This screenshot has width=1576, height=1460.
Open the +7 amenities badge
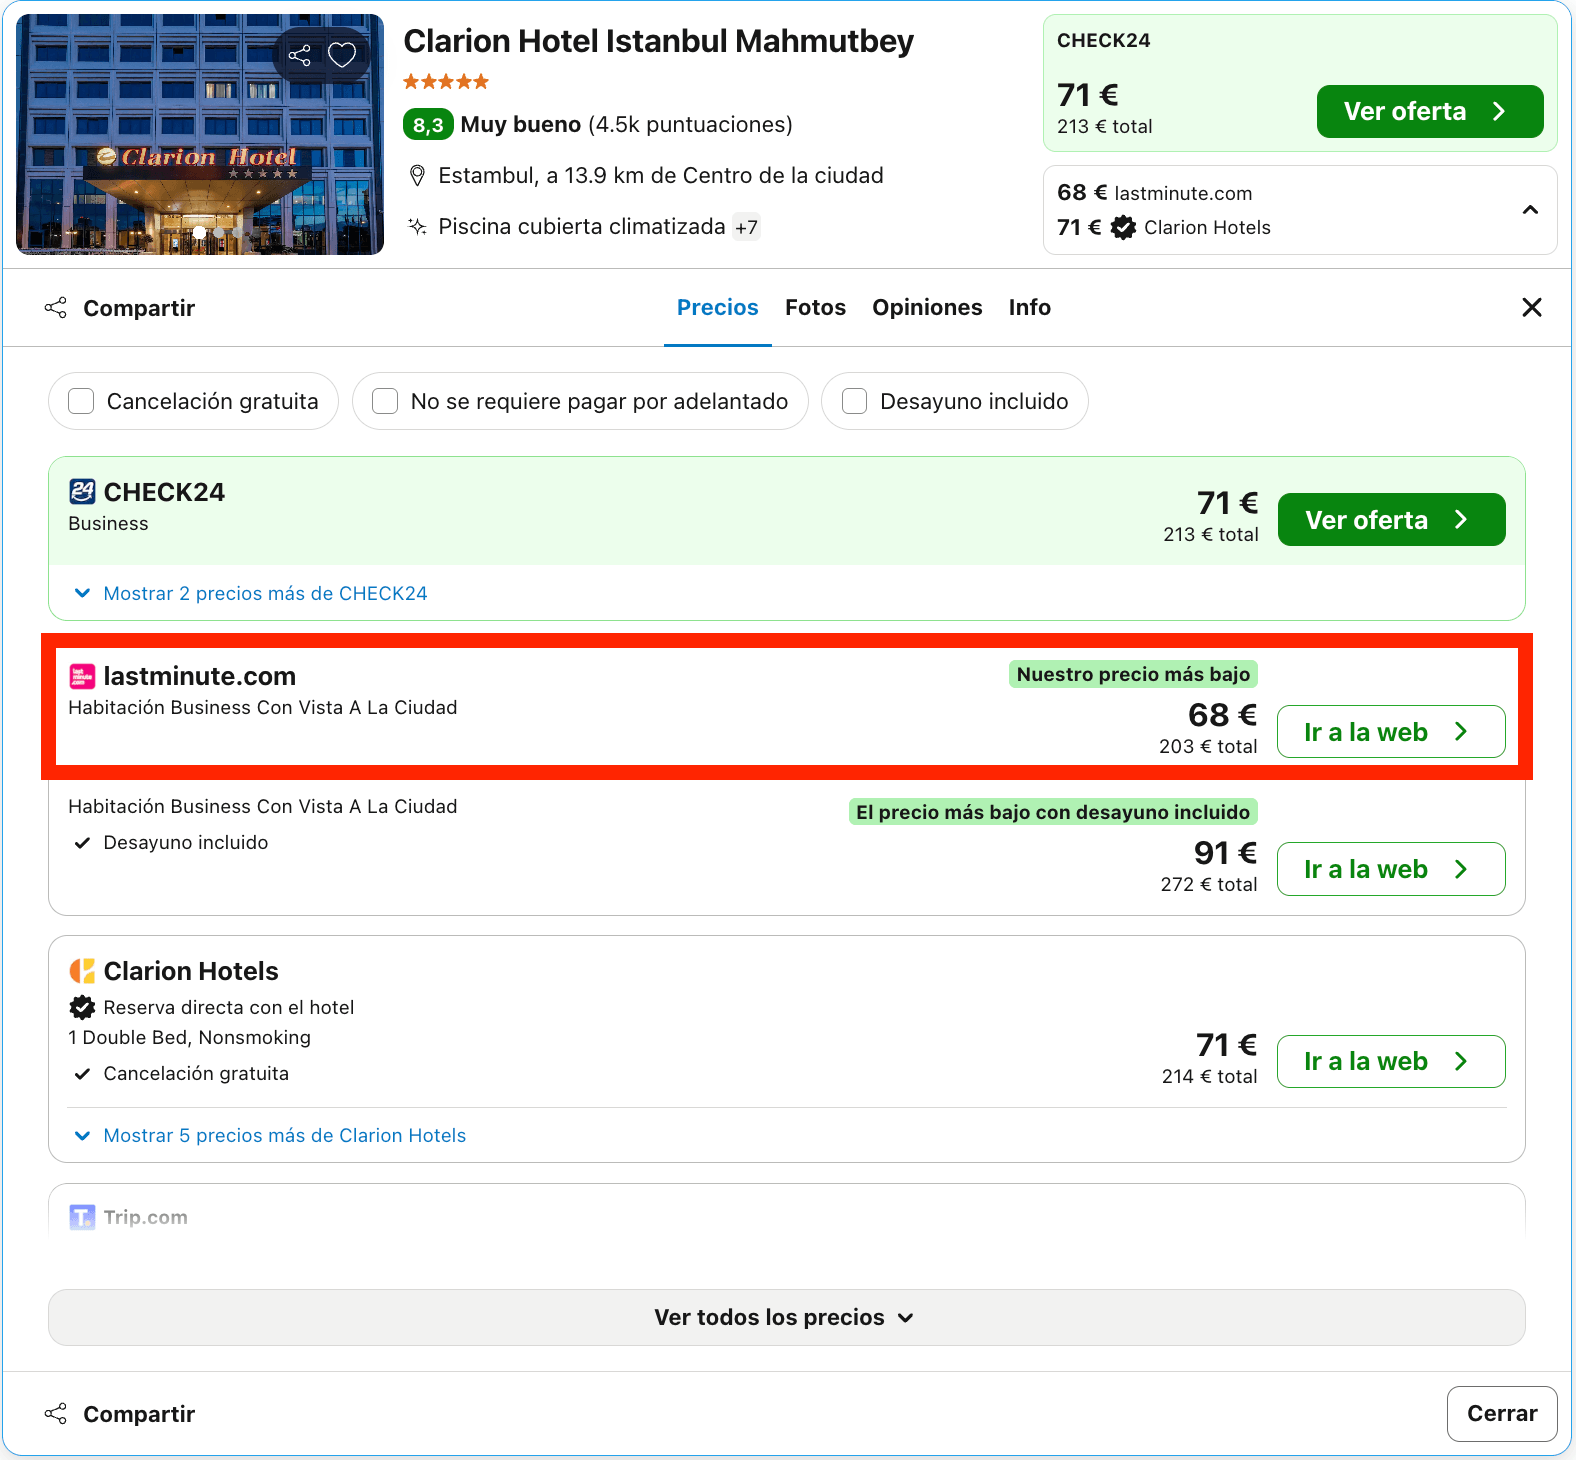point(746,227)
